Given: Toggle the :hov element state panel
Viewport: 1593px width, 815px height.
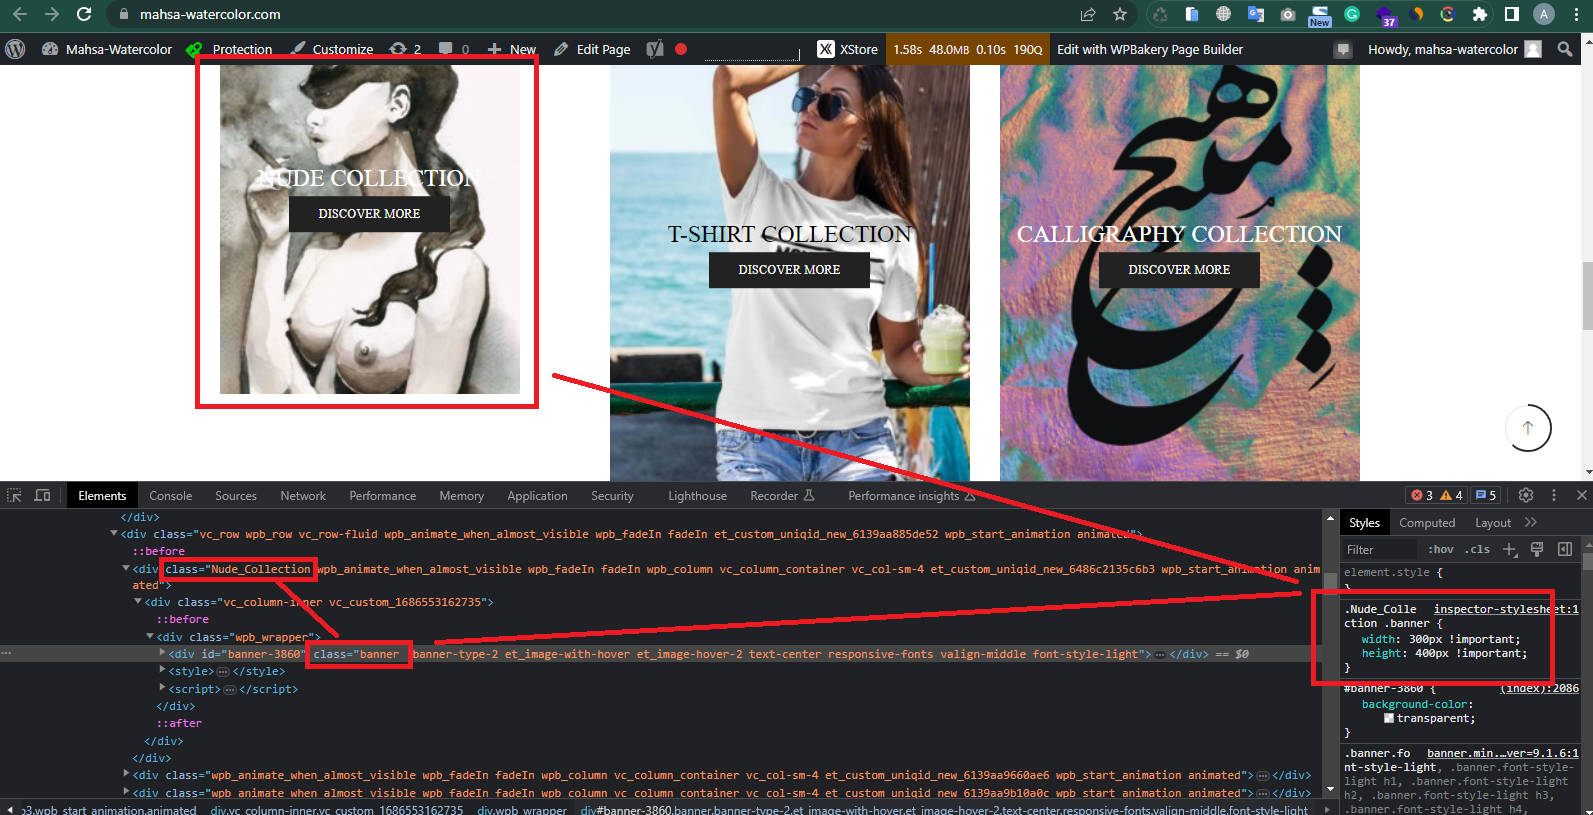Looking at the screenshot, I should click(x=1441, y=549).
